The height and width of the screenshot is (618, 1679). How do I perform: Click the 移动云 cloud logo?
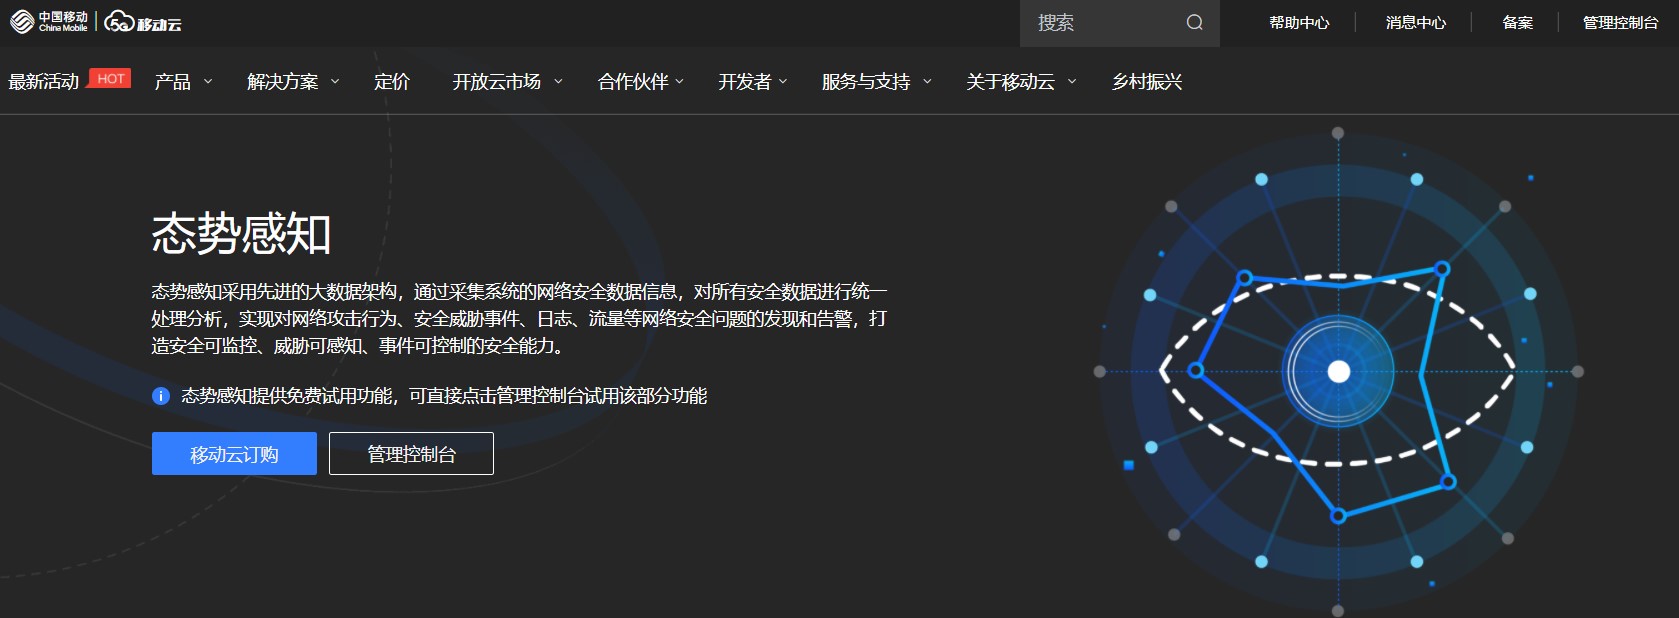[143, 22]
